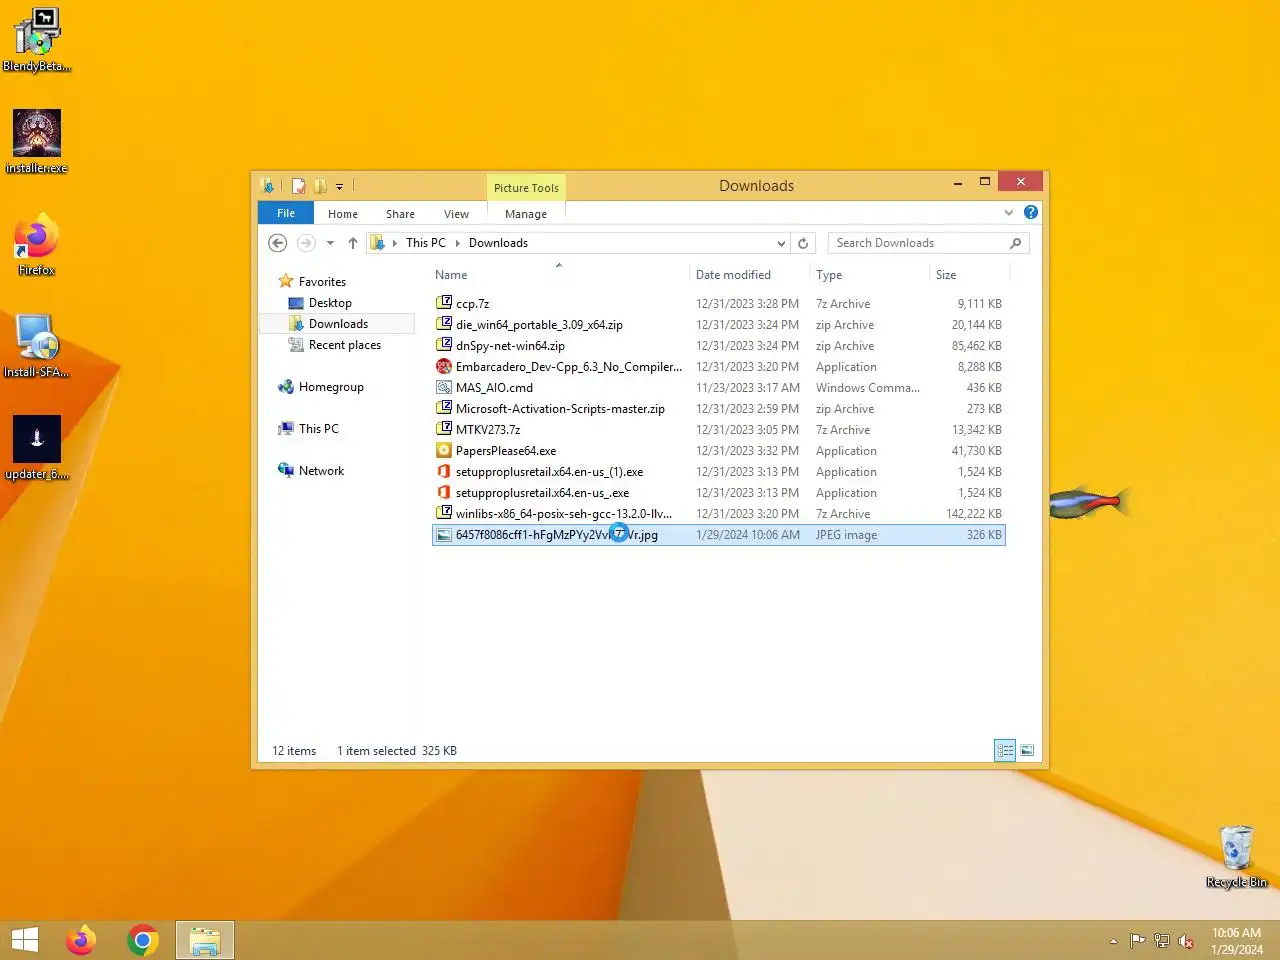The height and width of the screenshot is (960, 1280).
Task: Open the Explorer Help button
Action: [1031, 212]
